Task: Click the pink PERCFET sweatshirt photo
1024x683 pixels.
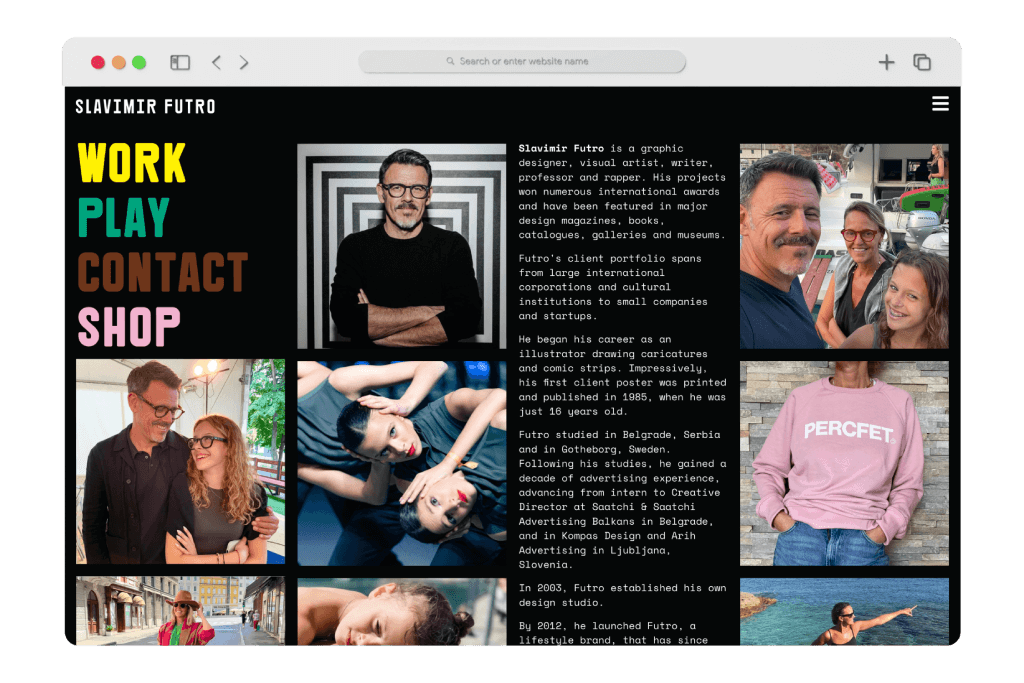Action: tap(844, 463)
